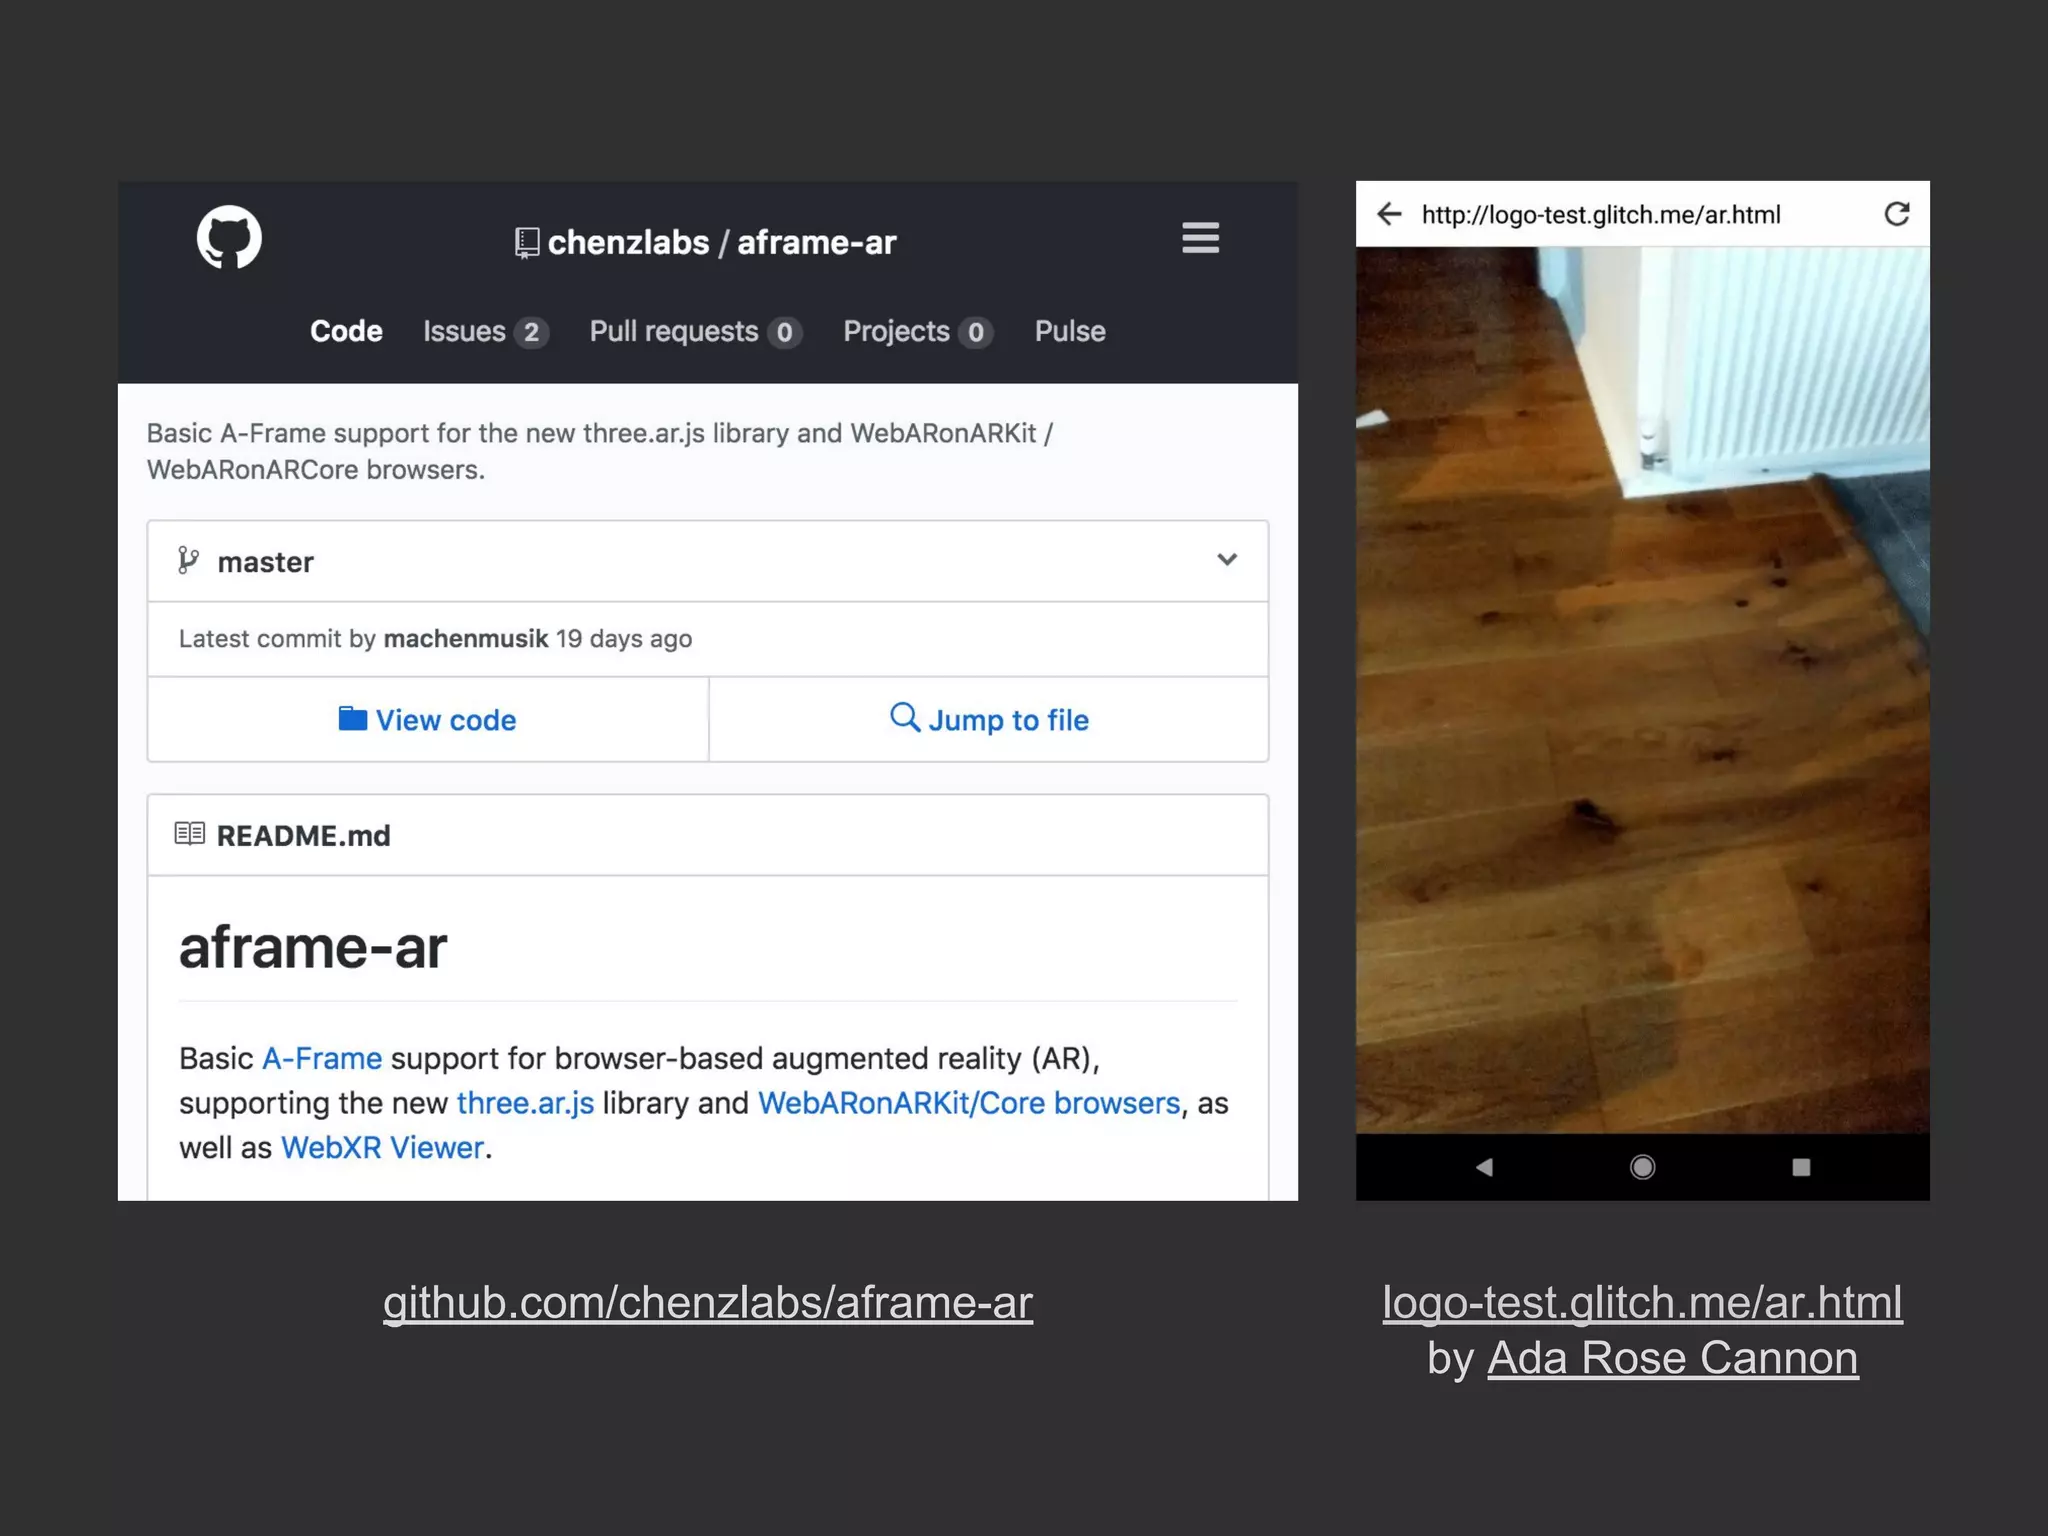Tap the Android recents square button
The height and width of the screenshot is (1536, 2048).
click(1801, 1167)
